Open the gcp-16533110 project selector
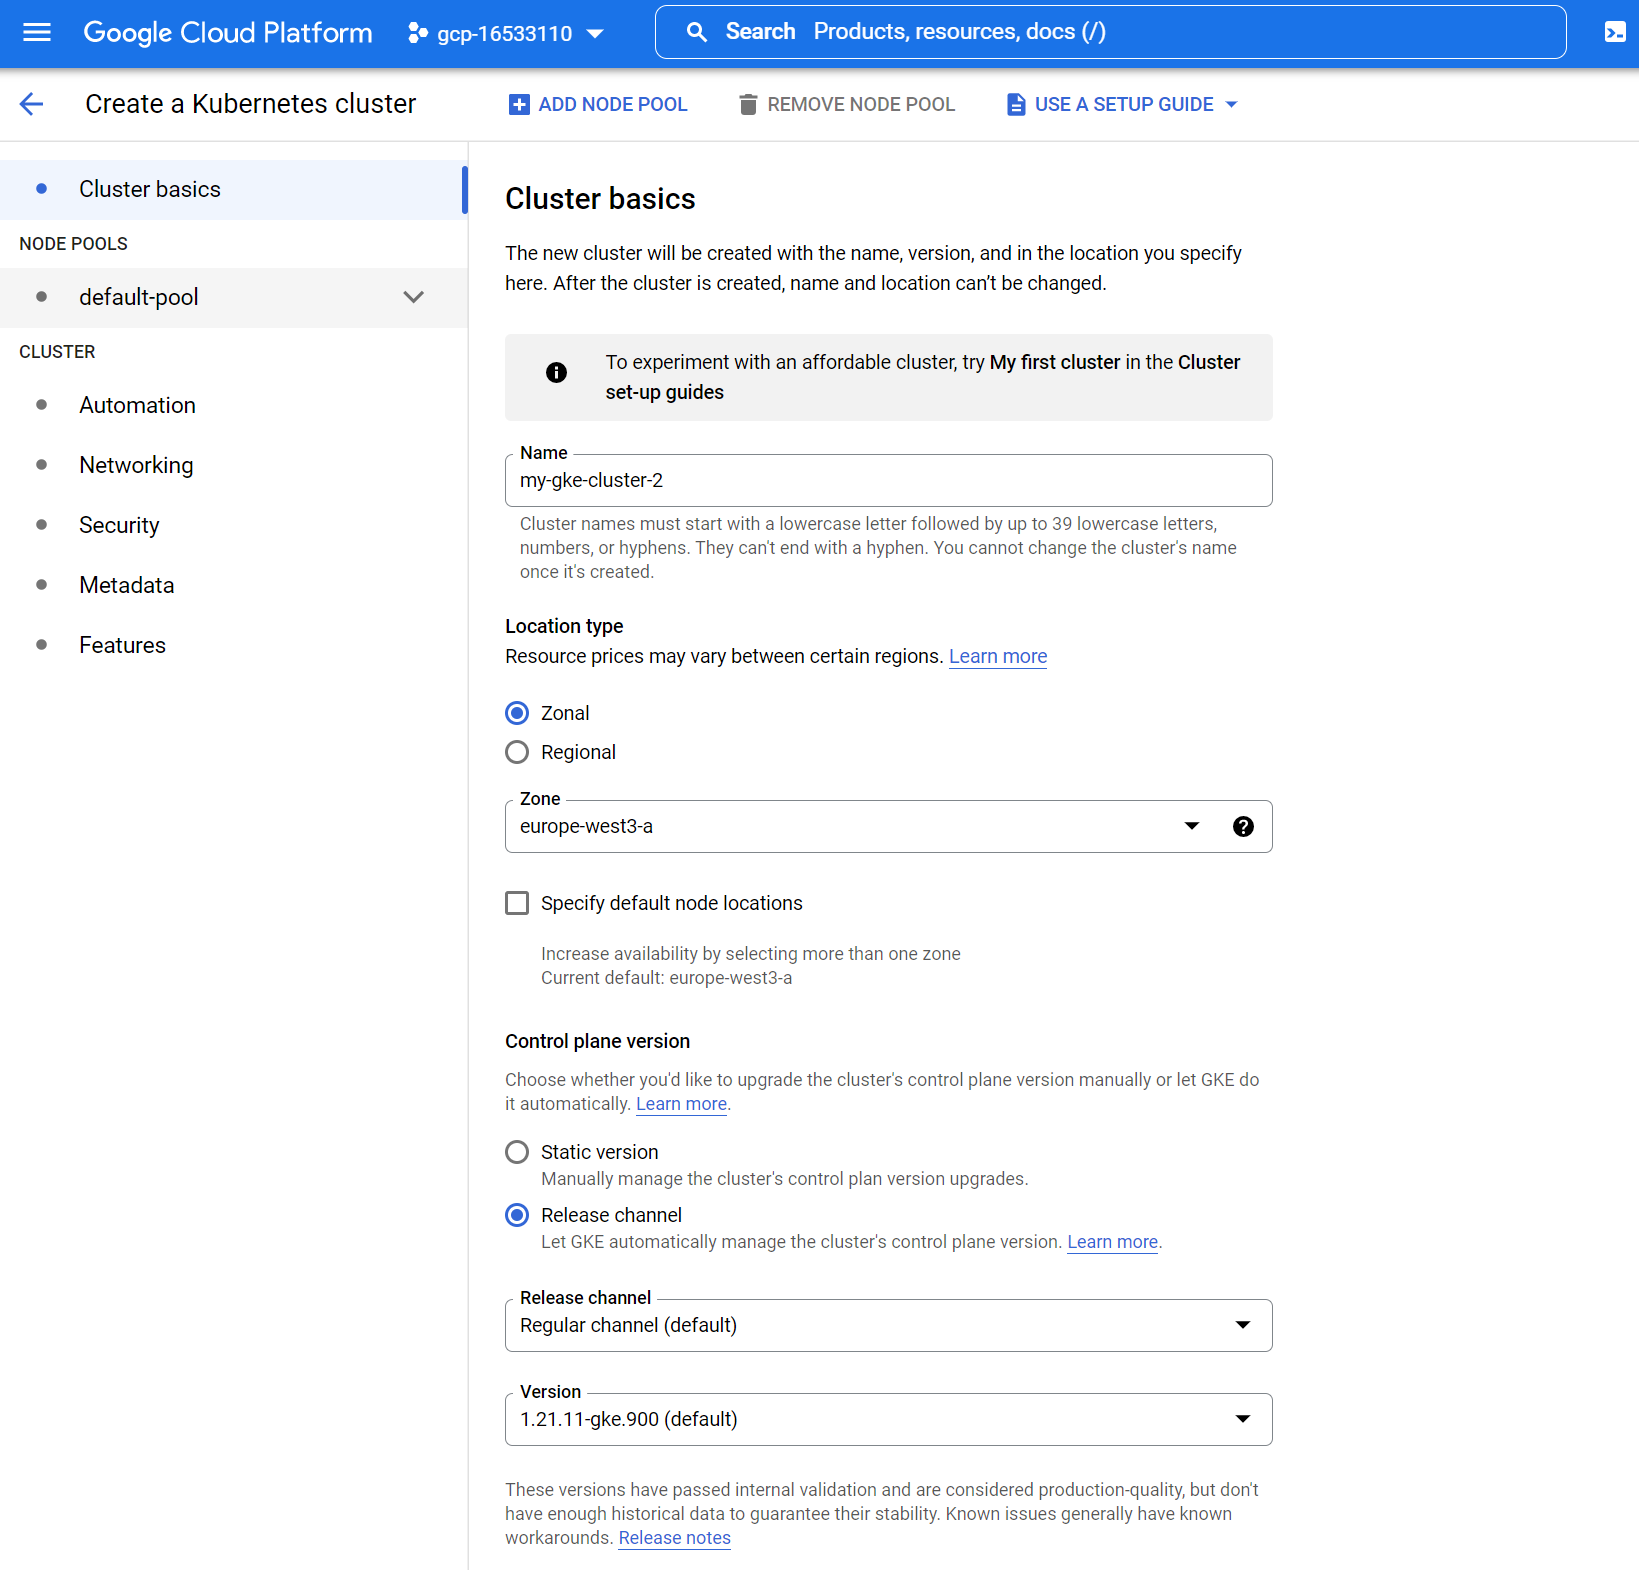 click(x=506, y=34)
